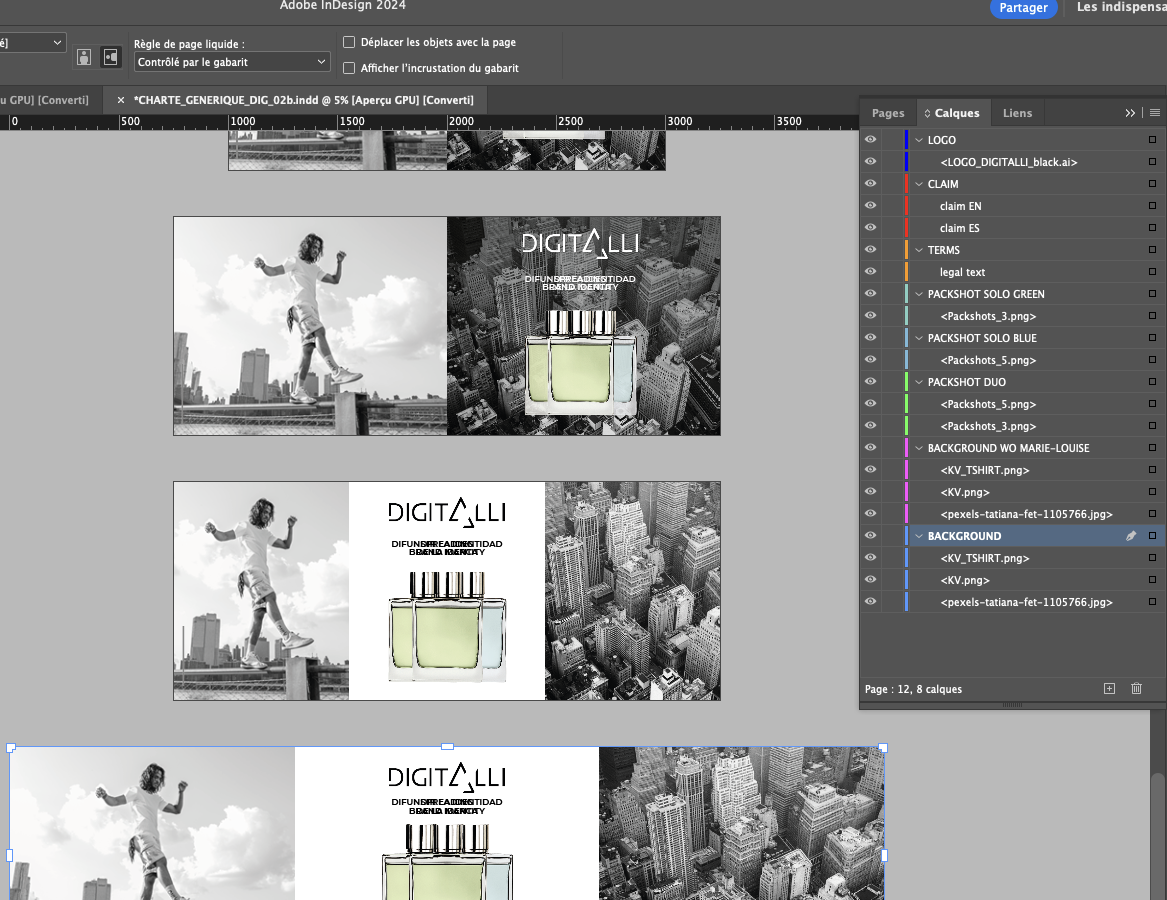This screenshot has height=900, width=1167.
Task: Delete selected layer with trash icon
Action: 1136,689
